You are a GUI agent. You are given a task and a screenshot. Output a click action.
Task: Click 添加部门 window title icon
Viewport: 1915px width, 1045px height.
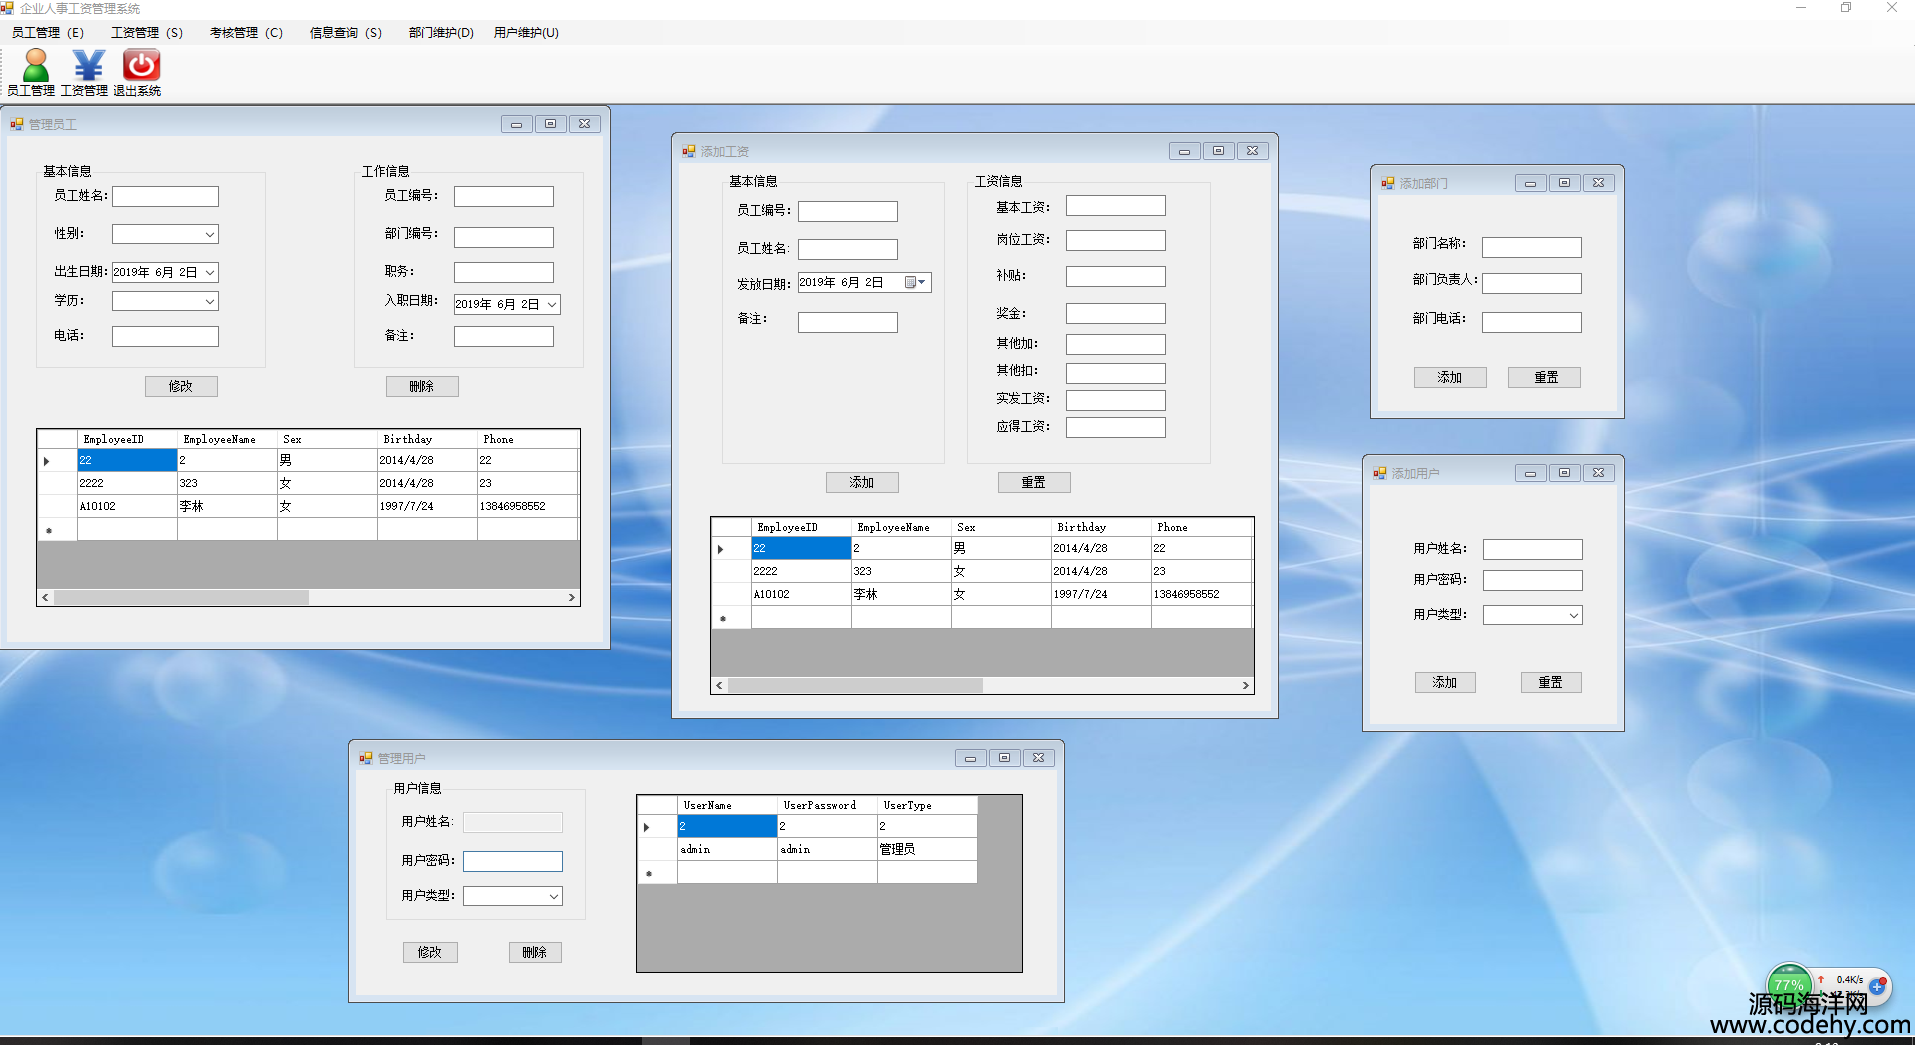click(x=1388, y=183)
